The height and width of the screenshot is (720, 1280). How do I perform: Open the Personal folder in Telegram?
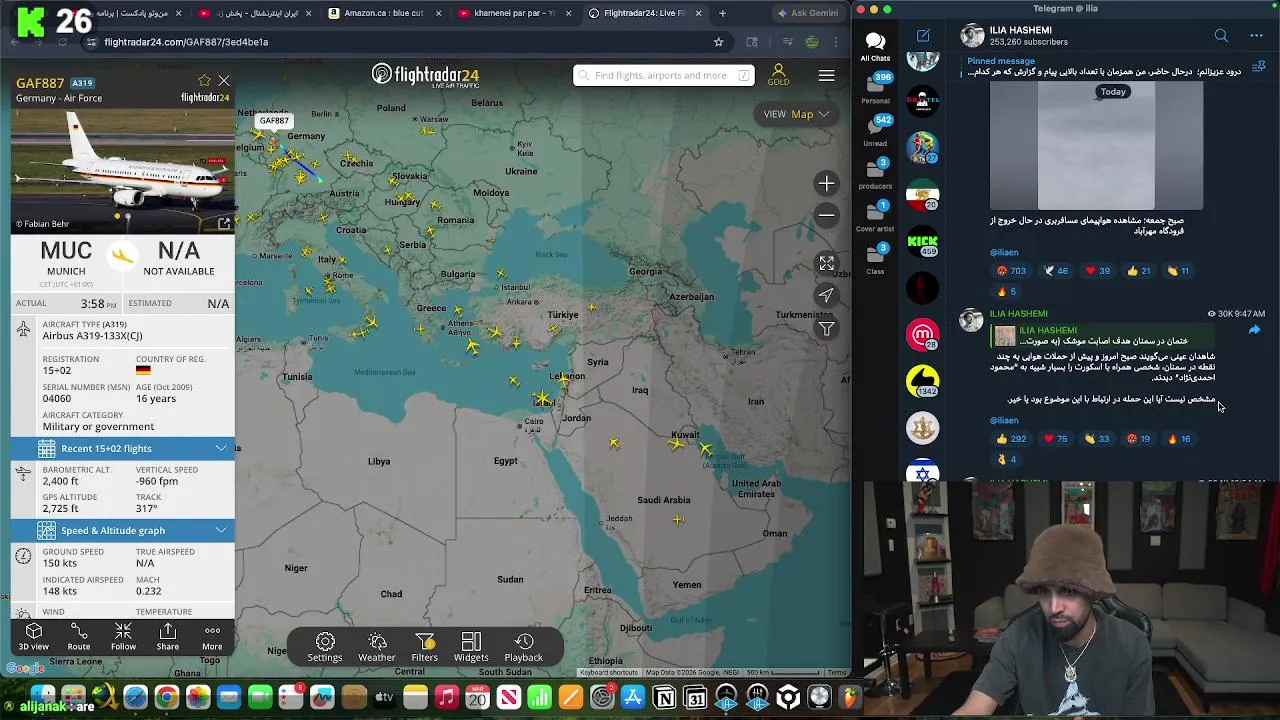(x=875, y=88)
